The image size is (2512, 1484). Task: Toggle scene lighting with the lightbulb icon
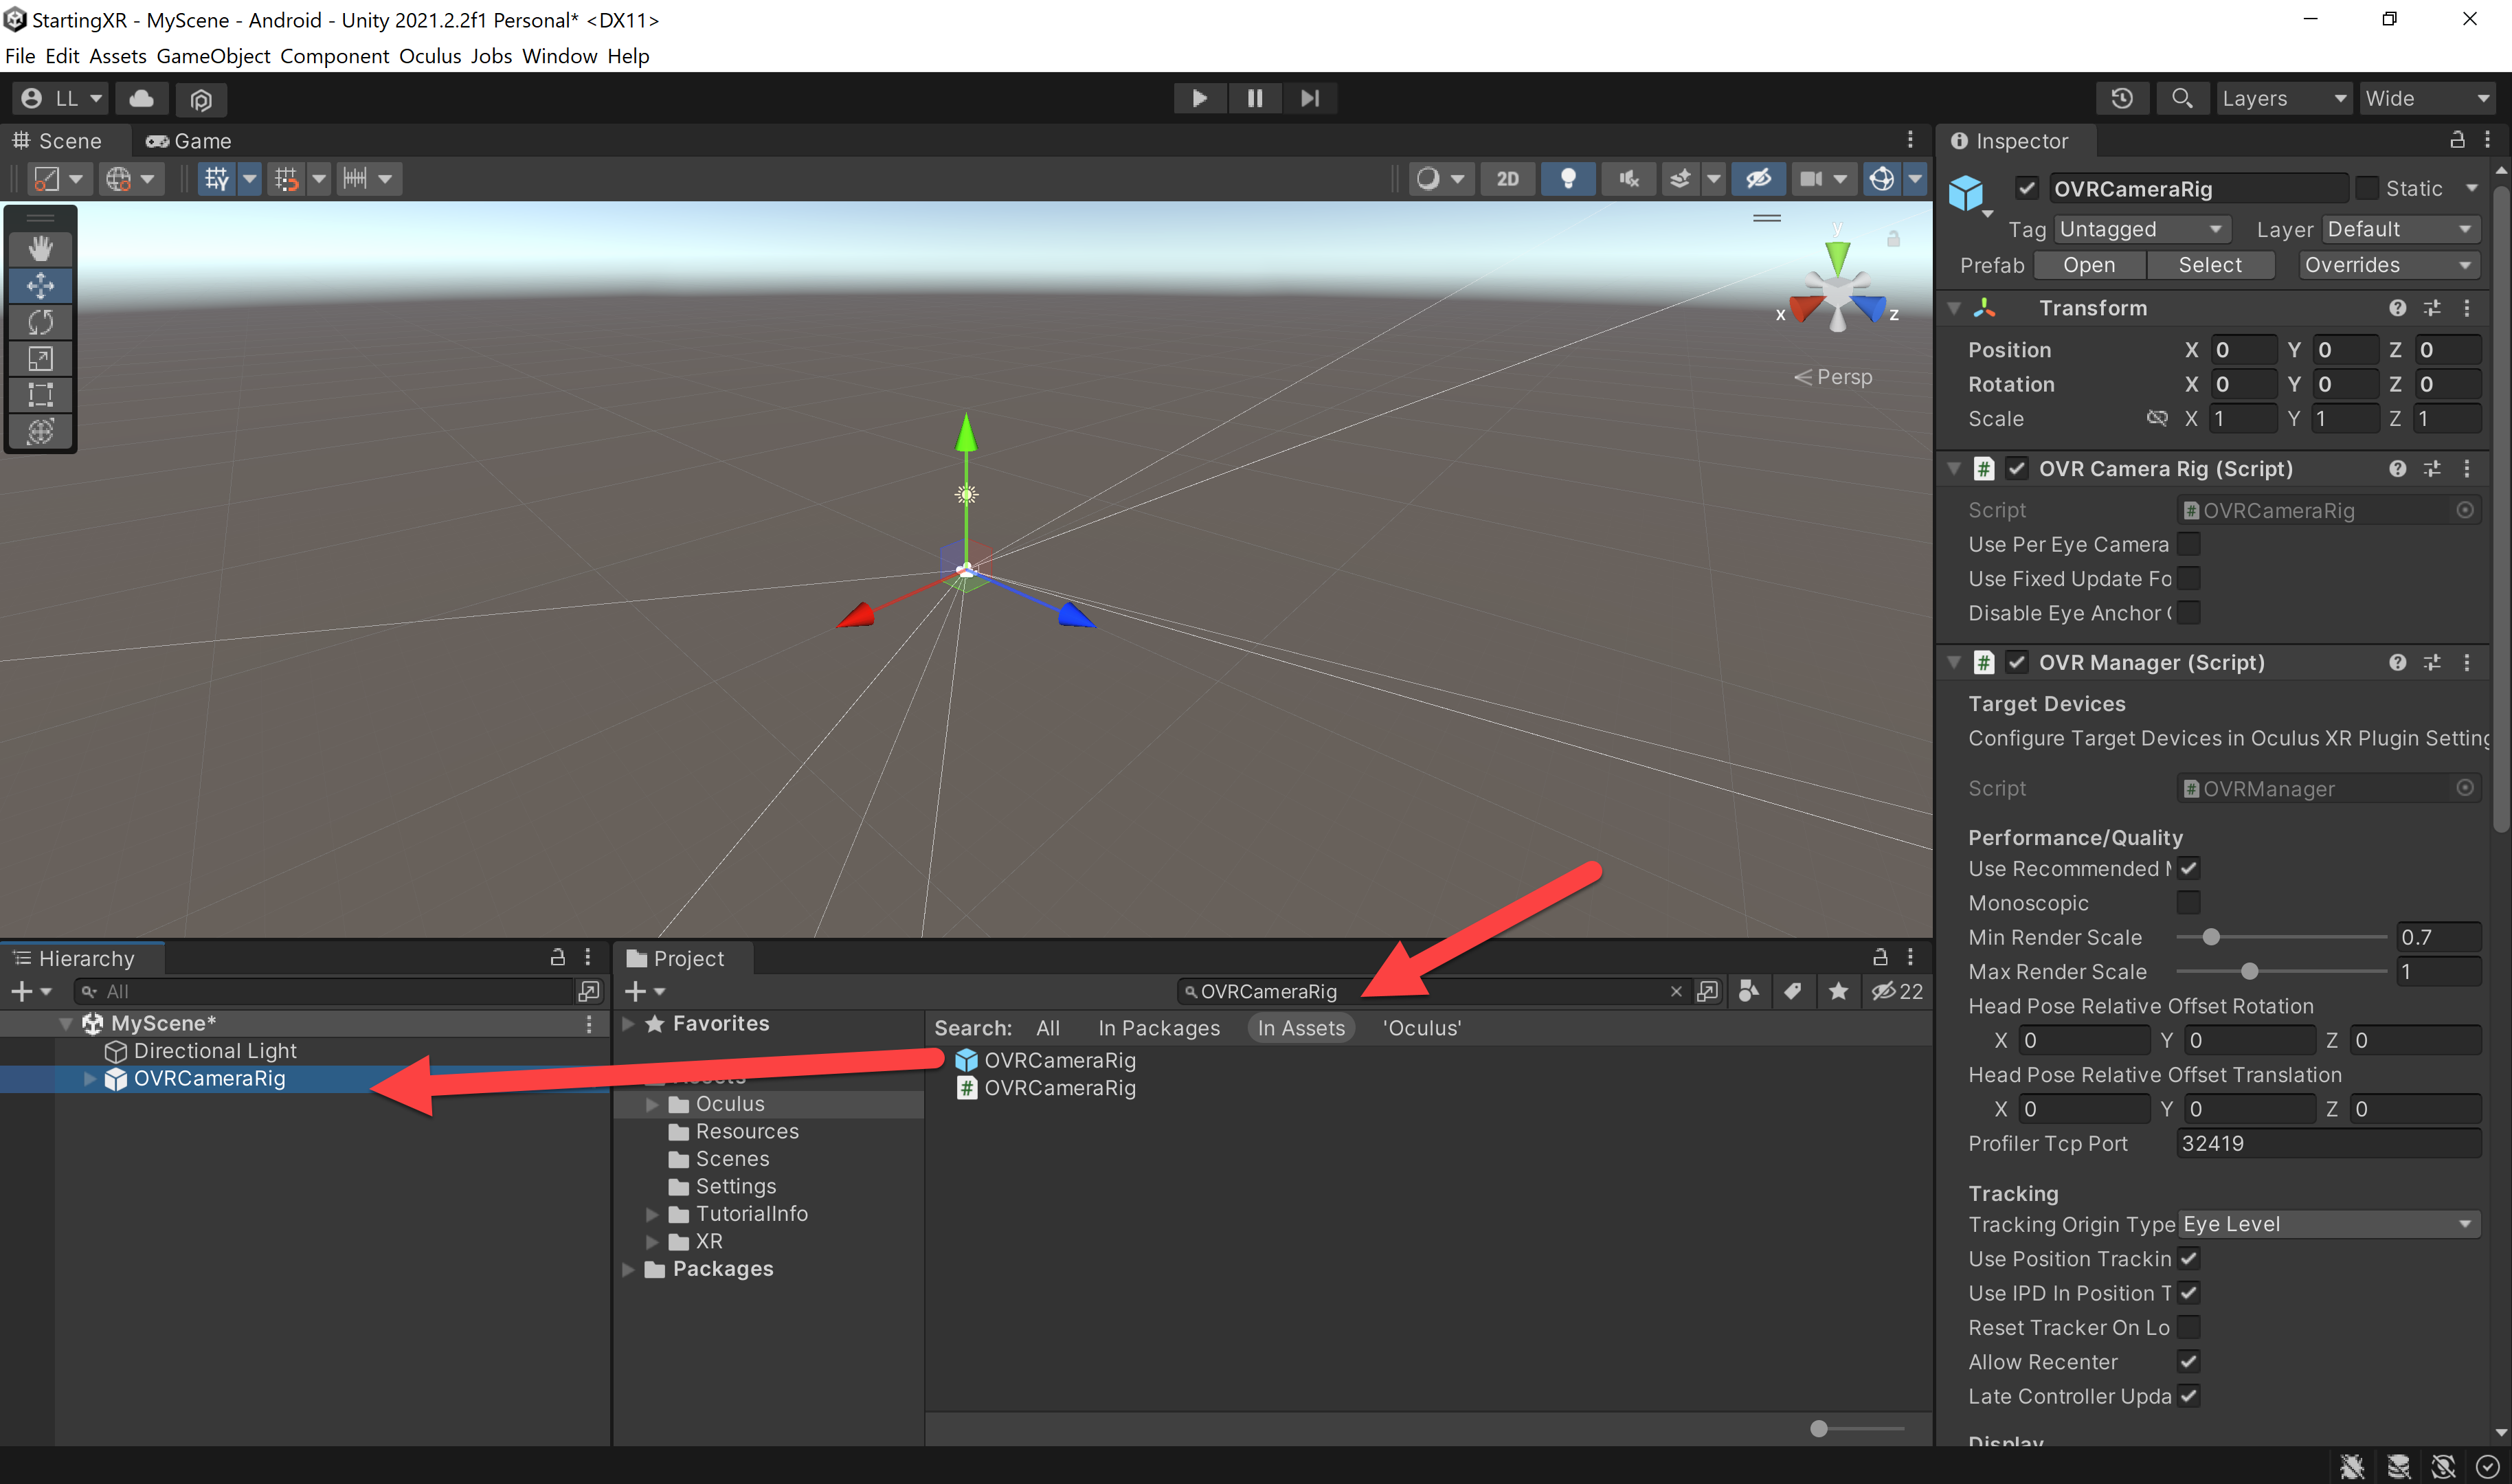[1568, 179]
